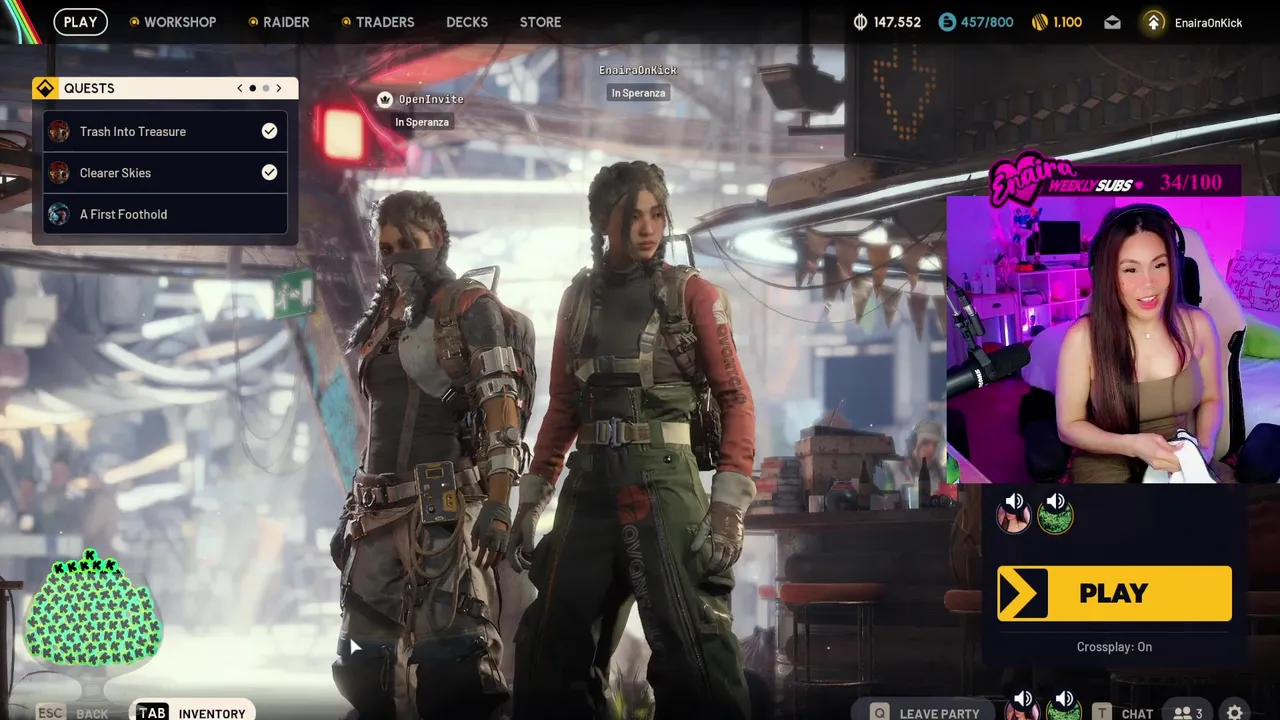Click the green player avatar in Play panel

1055,517
